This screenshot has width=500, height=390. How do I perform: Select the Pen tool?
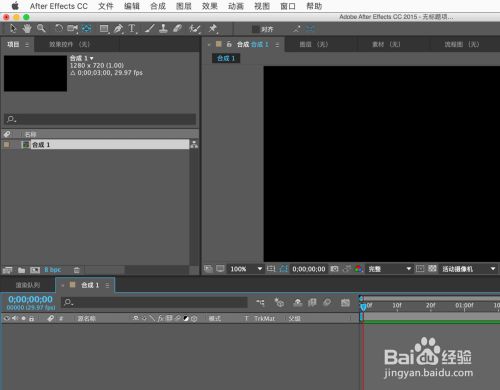(118, 29)
